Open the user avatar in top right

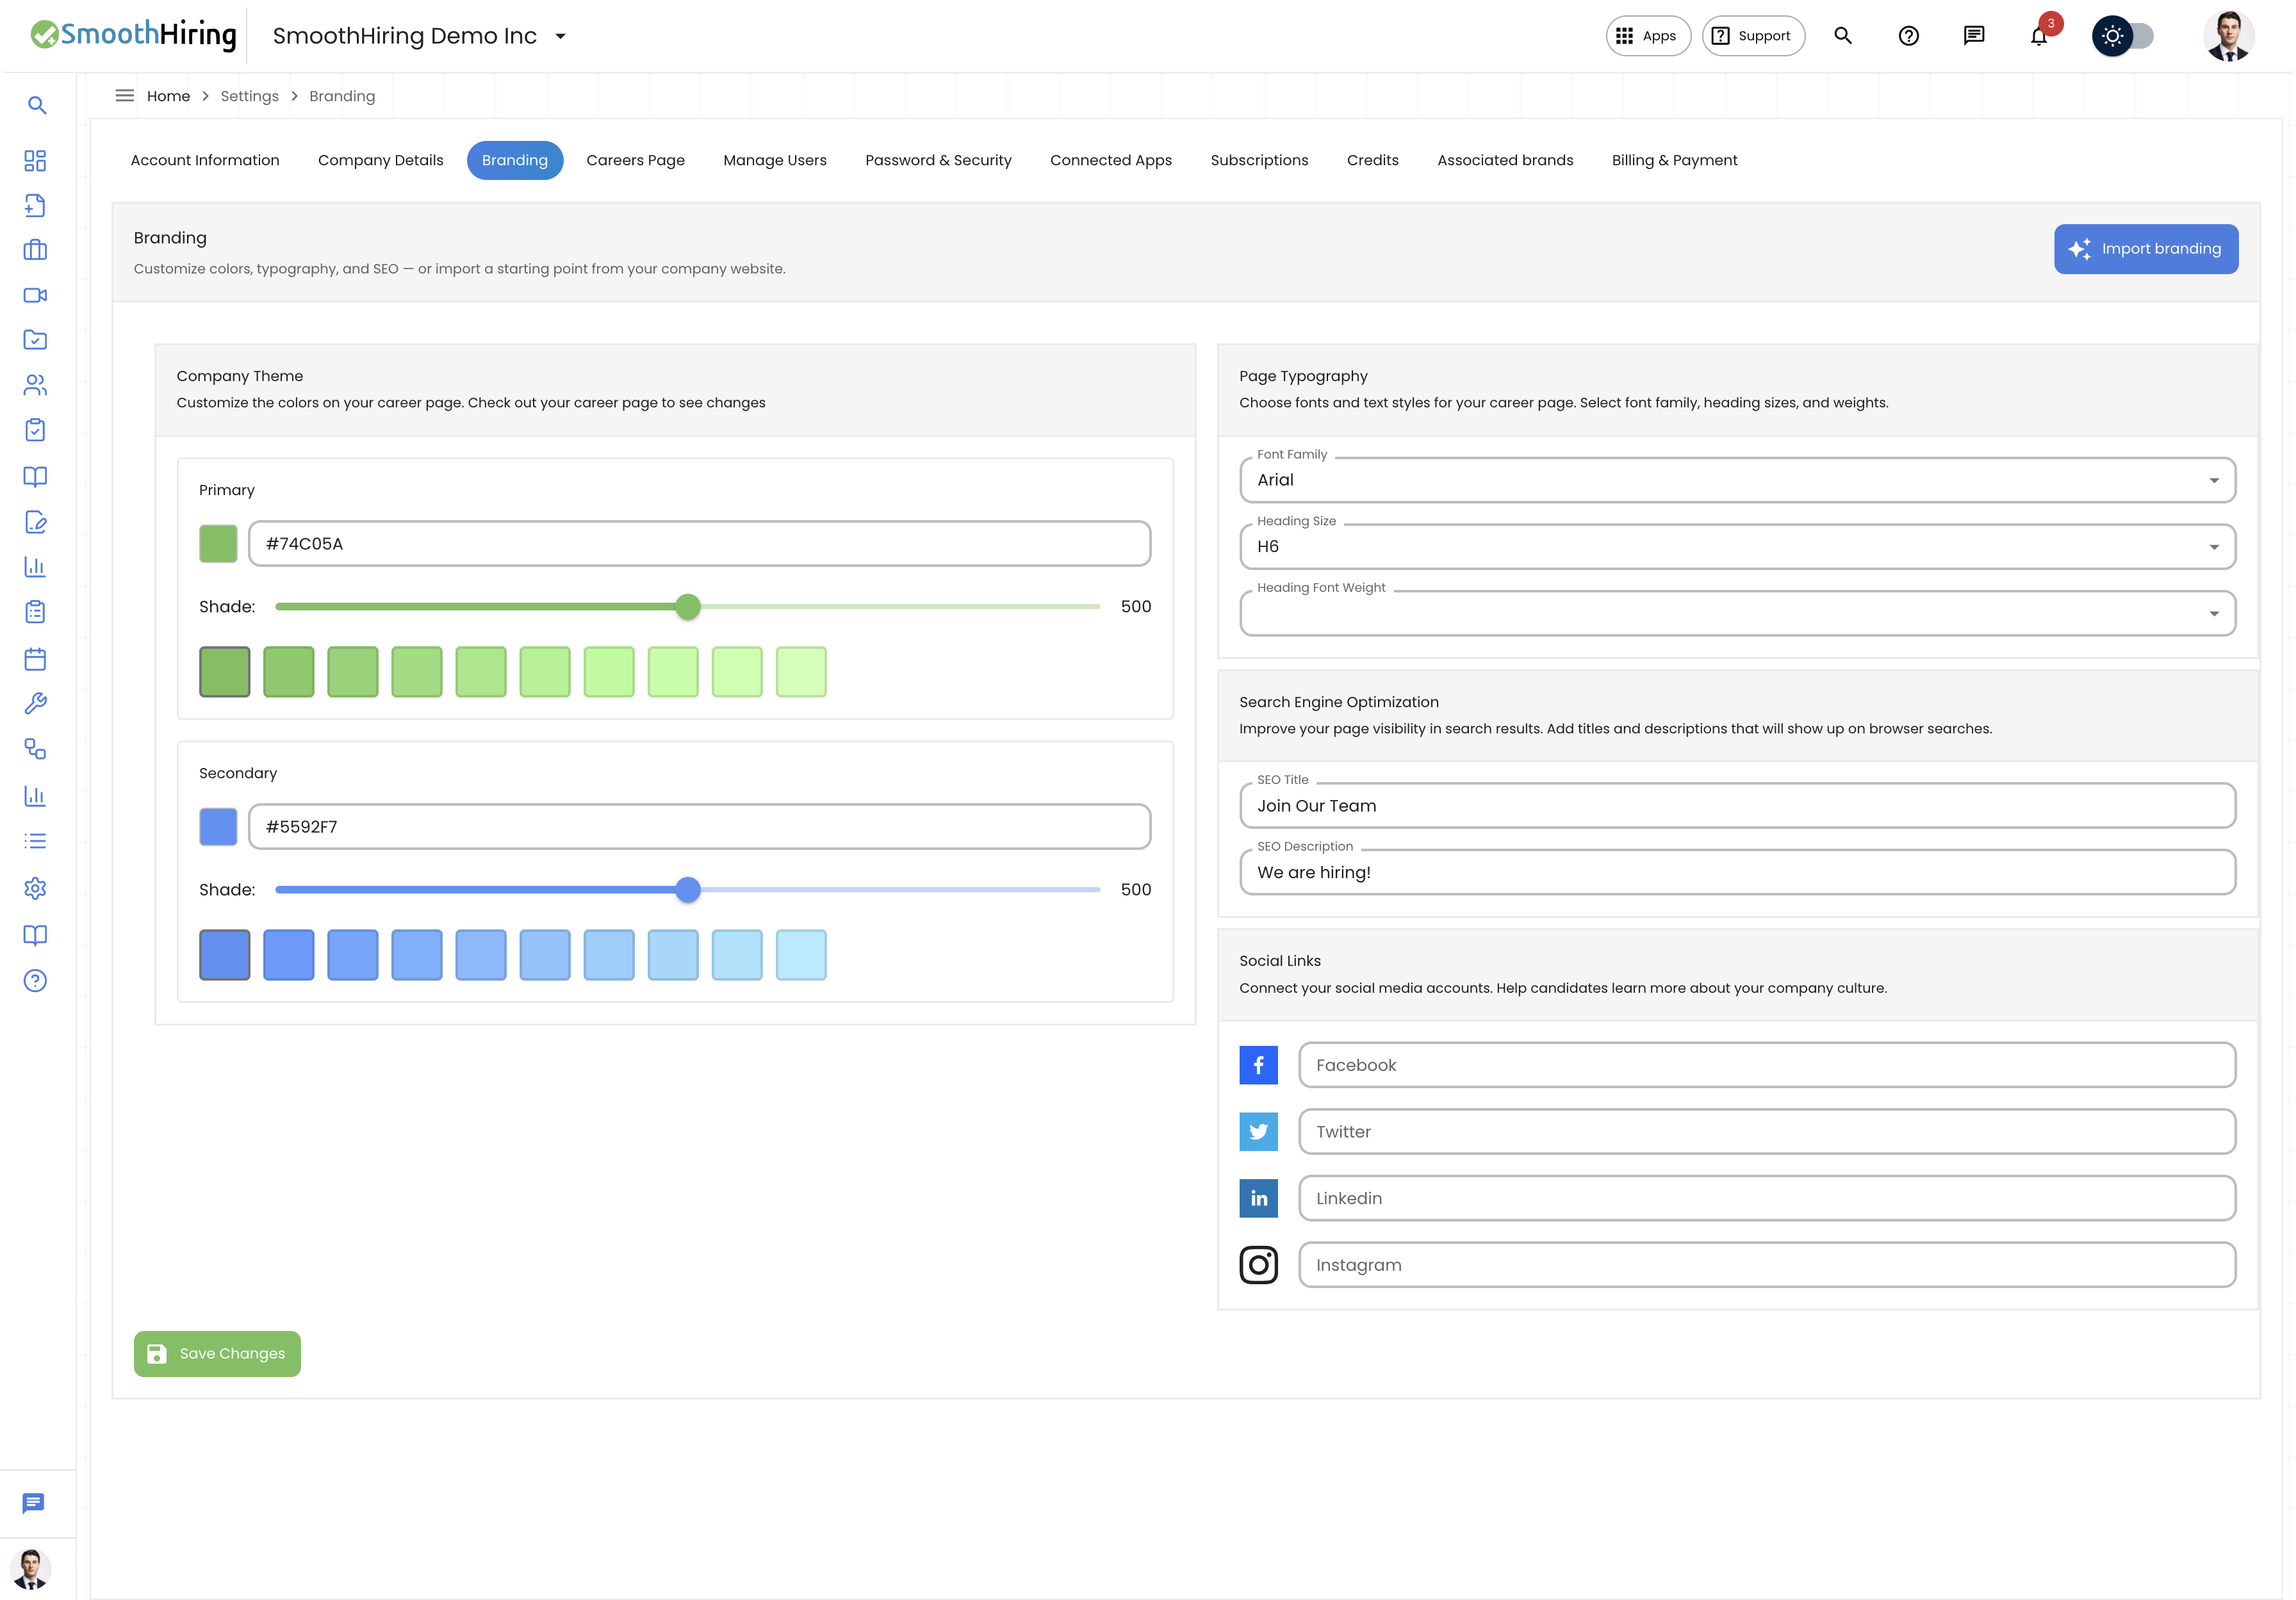click(2229, 36)
